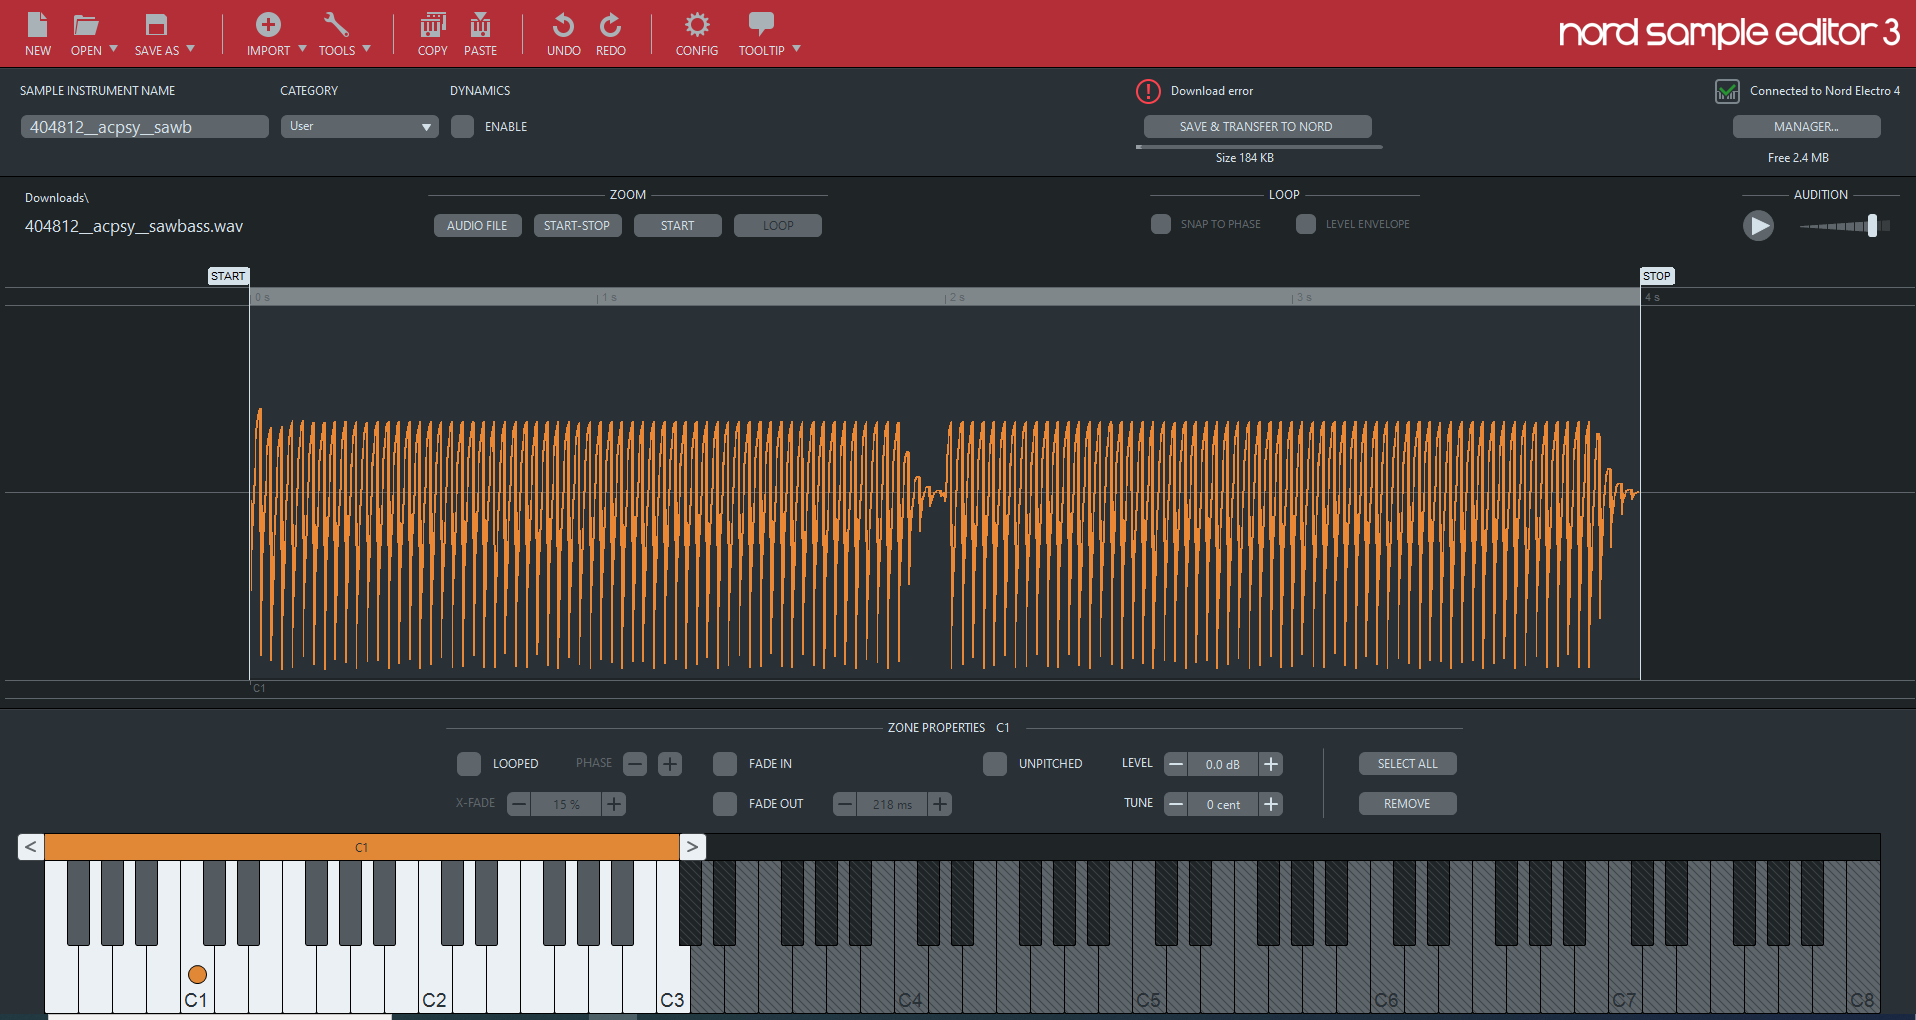The image size is (1916, 1020).
Task: Click the Import plus icon
Action: tap(268, 25)
